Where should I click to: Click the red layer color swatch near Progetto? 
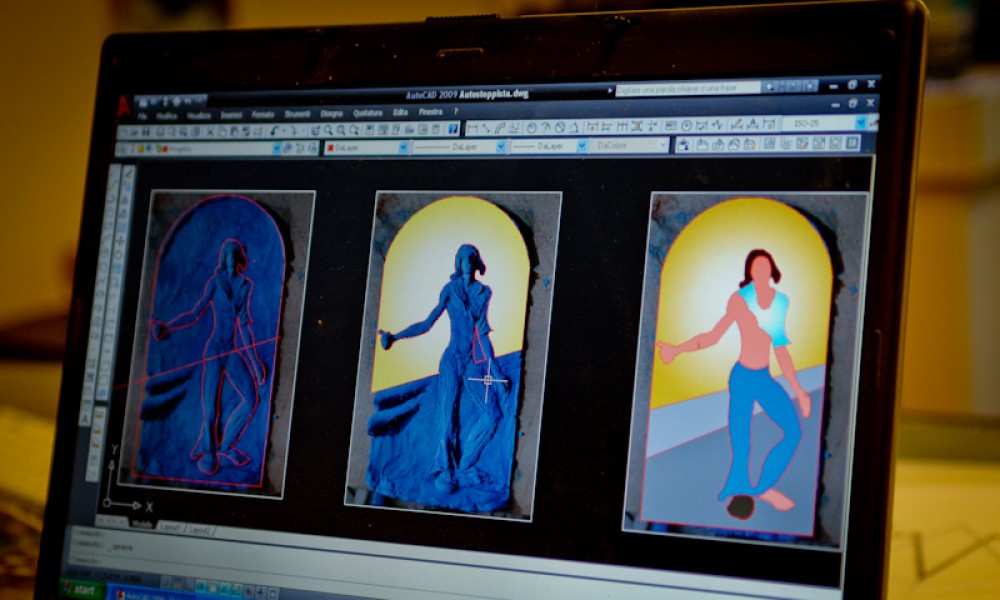click(x=165, y=149)
